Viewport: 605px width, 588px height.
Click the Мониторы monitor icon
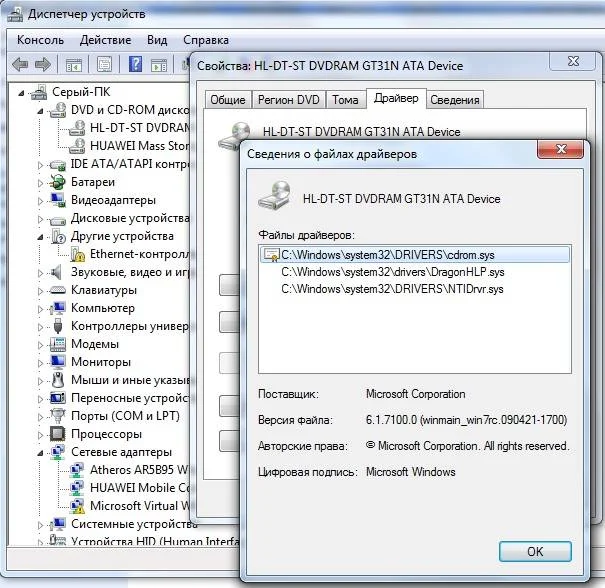click(58, 362)
